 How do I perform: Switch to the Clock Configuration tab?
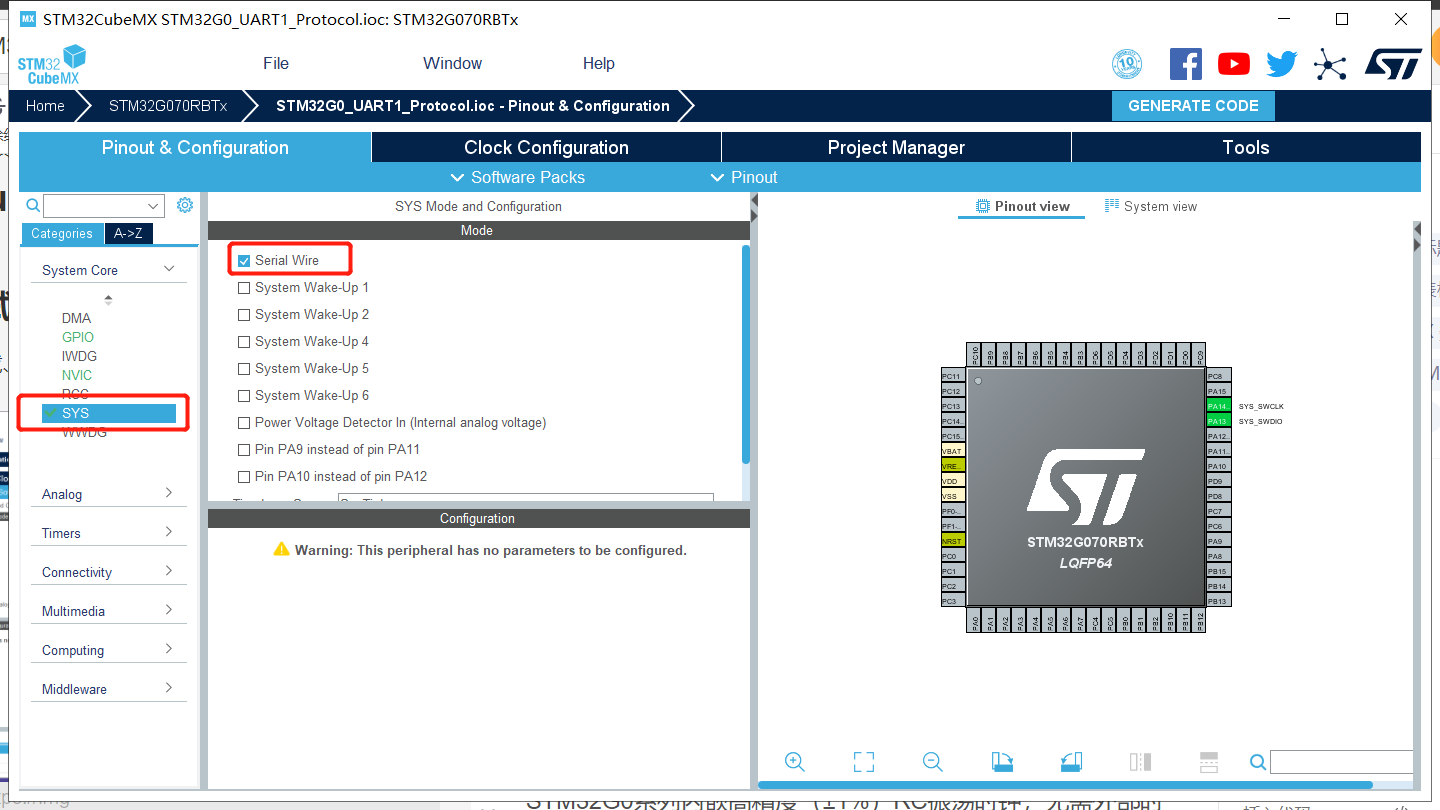(546, 147)
